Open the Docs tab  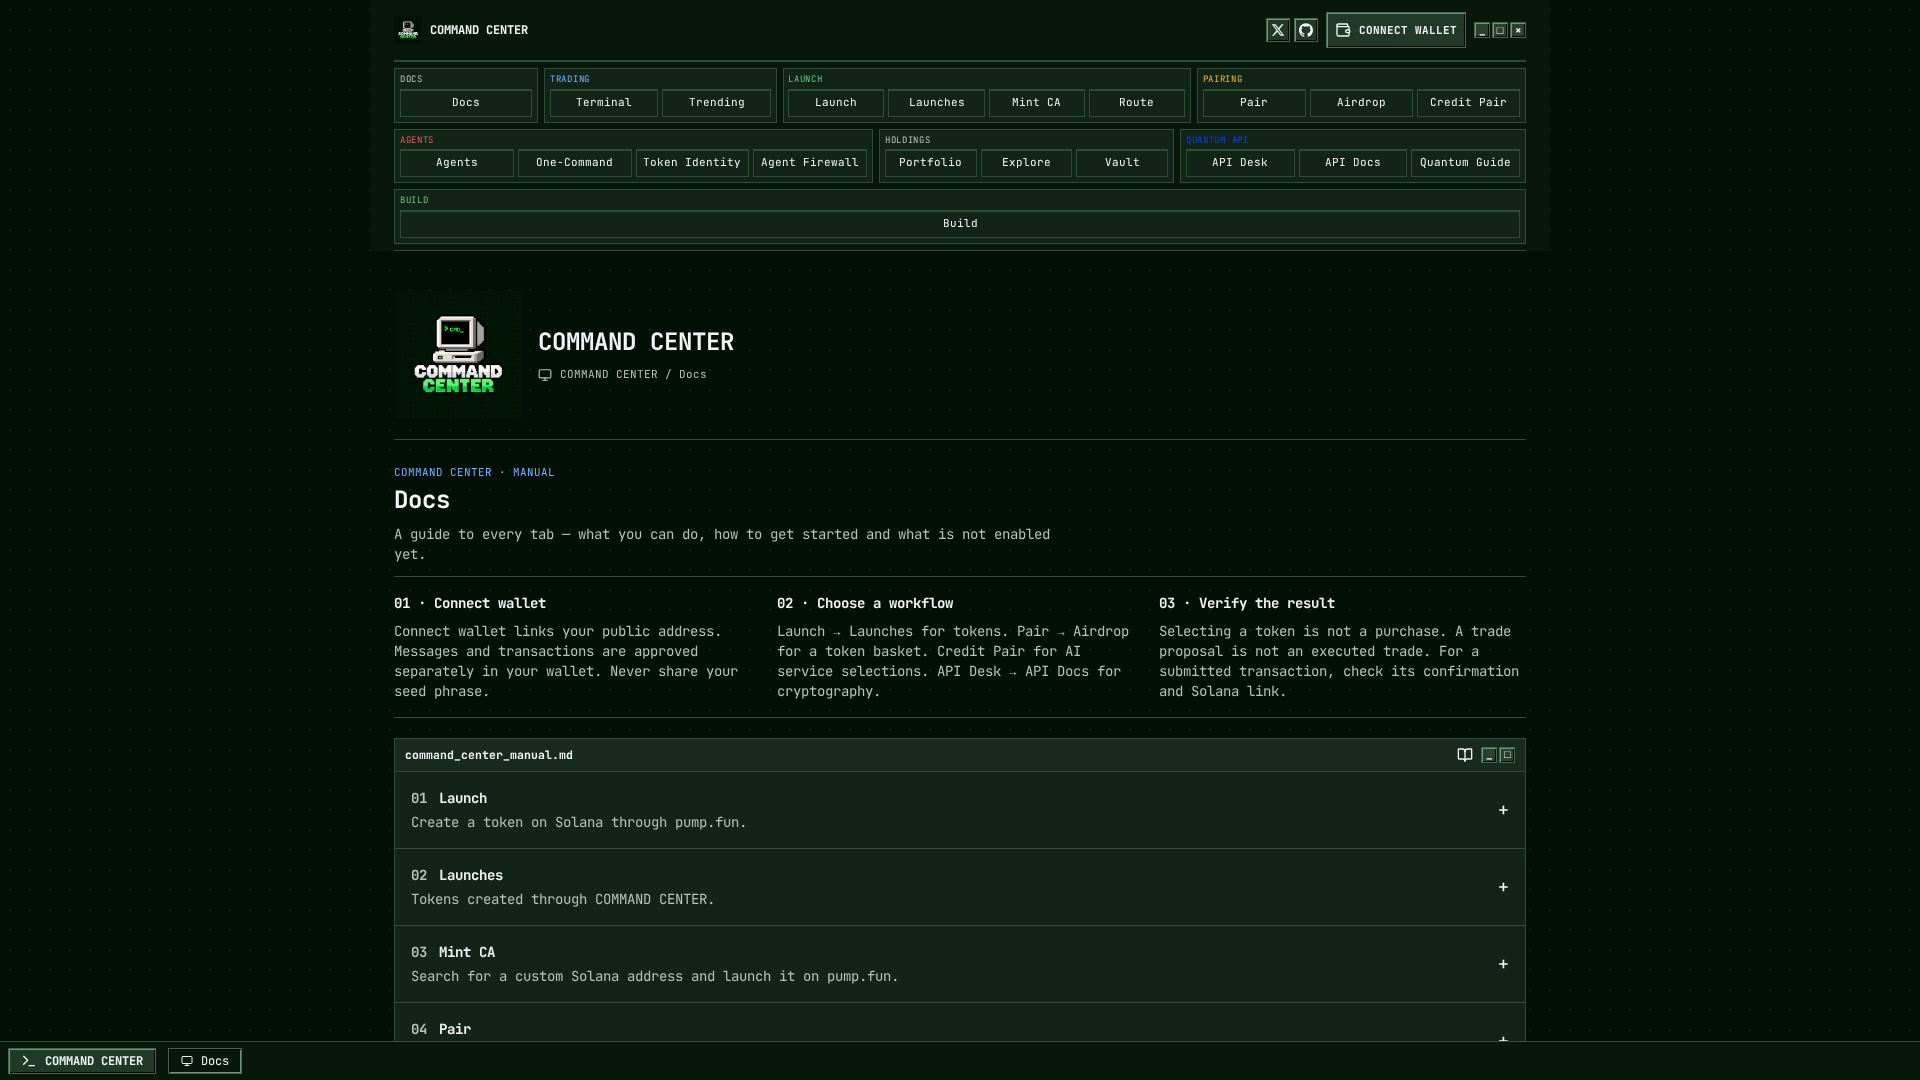point(466,103)
